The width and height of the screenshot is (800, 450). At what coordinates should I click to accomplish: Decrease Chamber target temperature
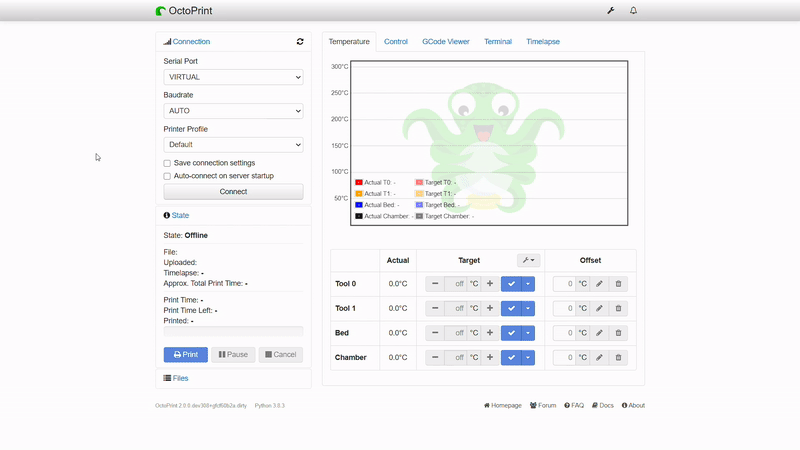pos(435,357)
